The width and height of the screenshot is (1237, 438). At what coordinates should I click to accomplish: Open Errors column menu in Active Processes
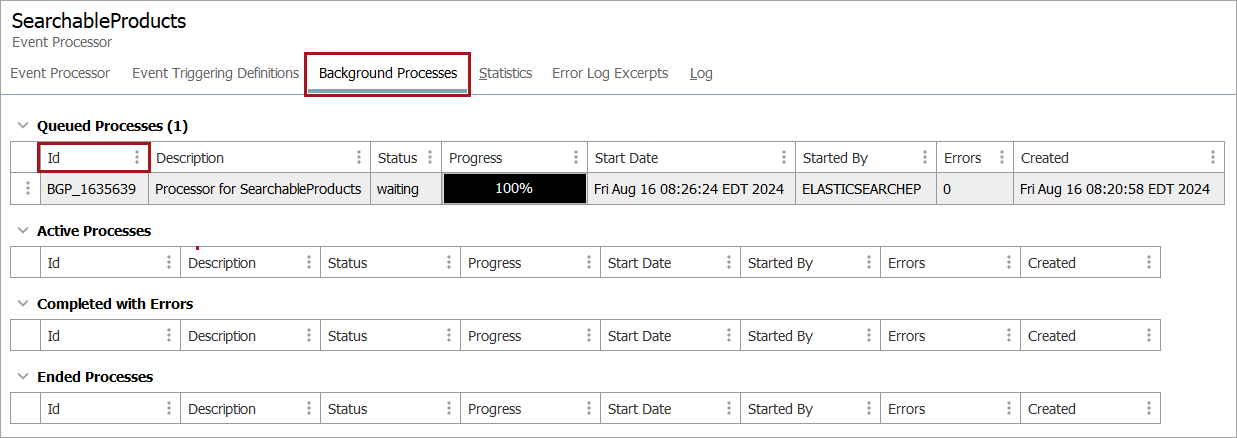1009,263
